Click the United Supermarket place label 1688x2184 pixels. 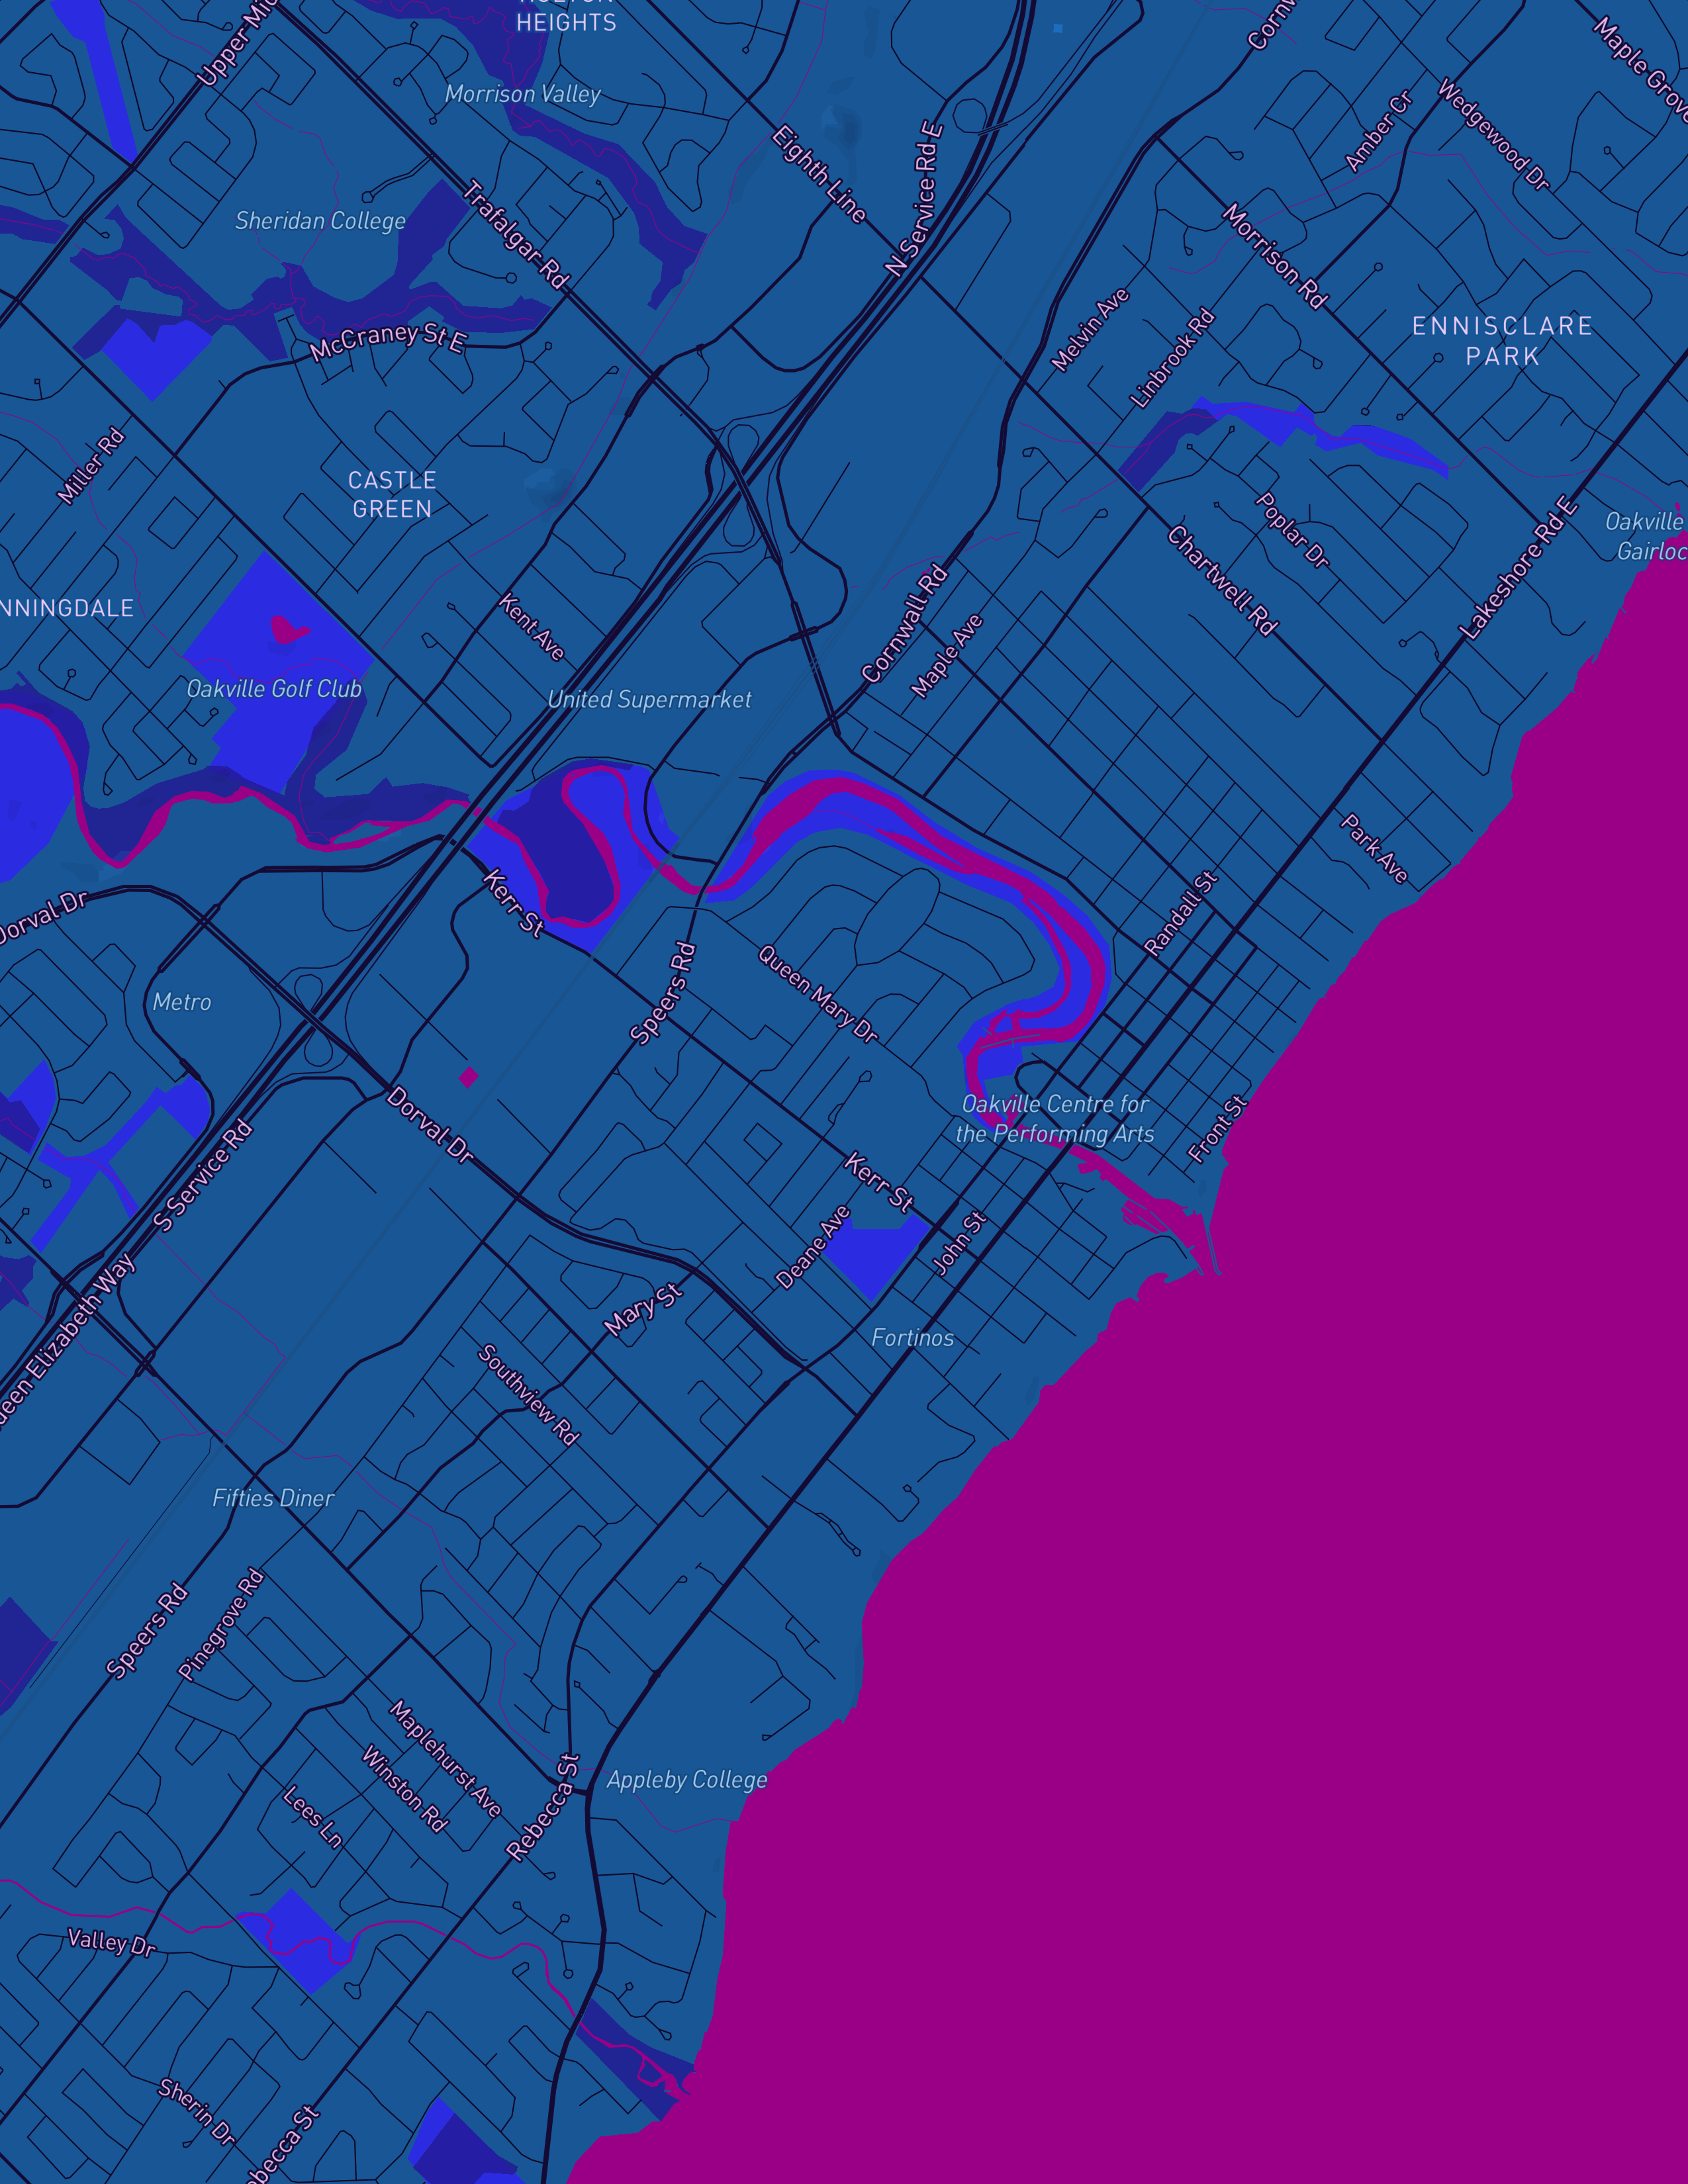pos(649,700)
